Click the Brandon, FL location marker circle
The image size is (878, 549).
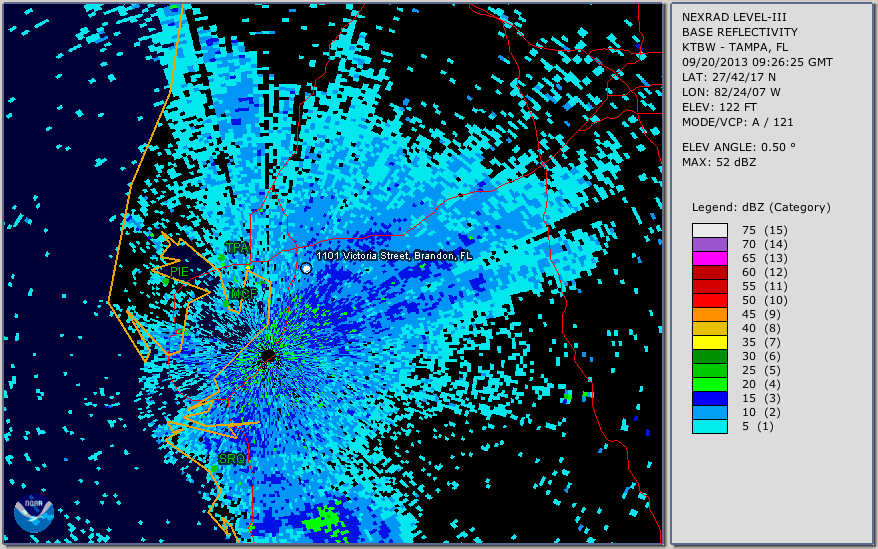pyautogui.click(x=306, y=269)
